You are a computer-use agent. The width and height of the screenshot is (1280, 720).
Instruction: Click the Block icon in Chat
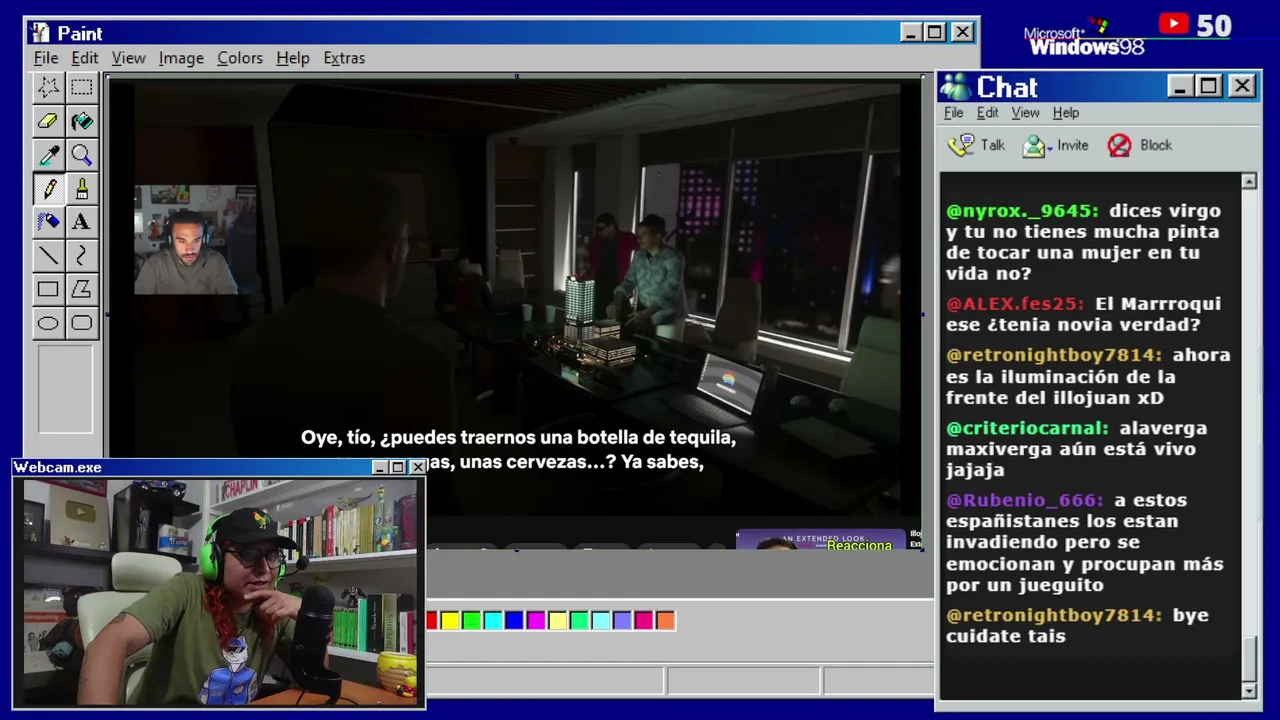click(x=1119, y=146)
